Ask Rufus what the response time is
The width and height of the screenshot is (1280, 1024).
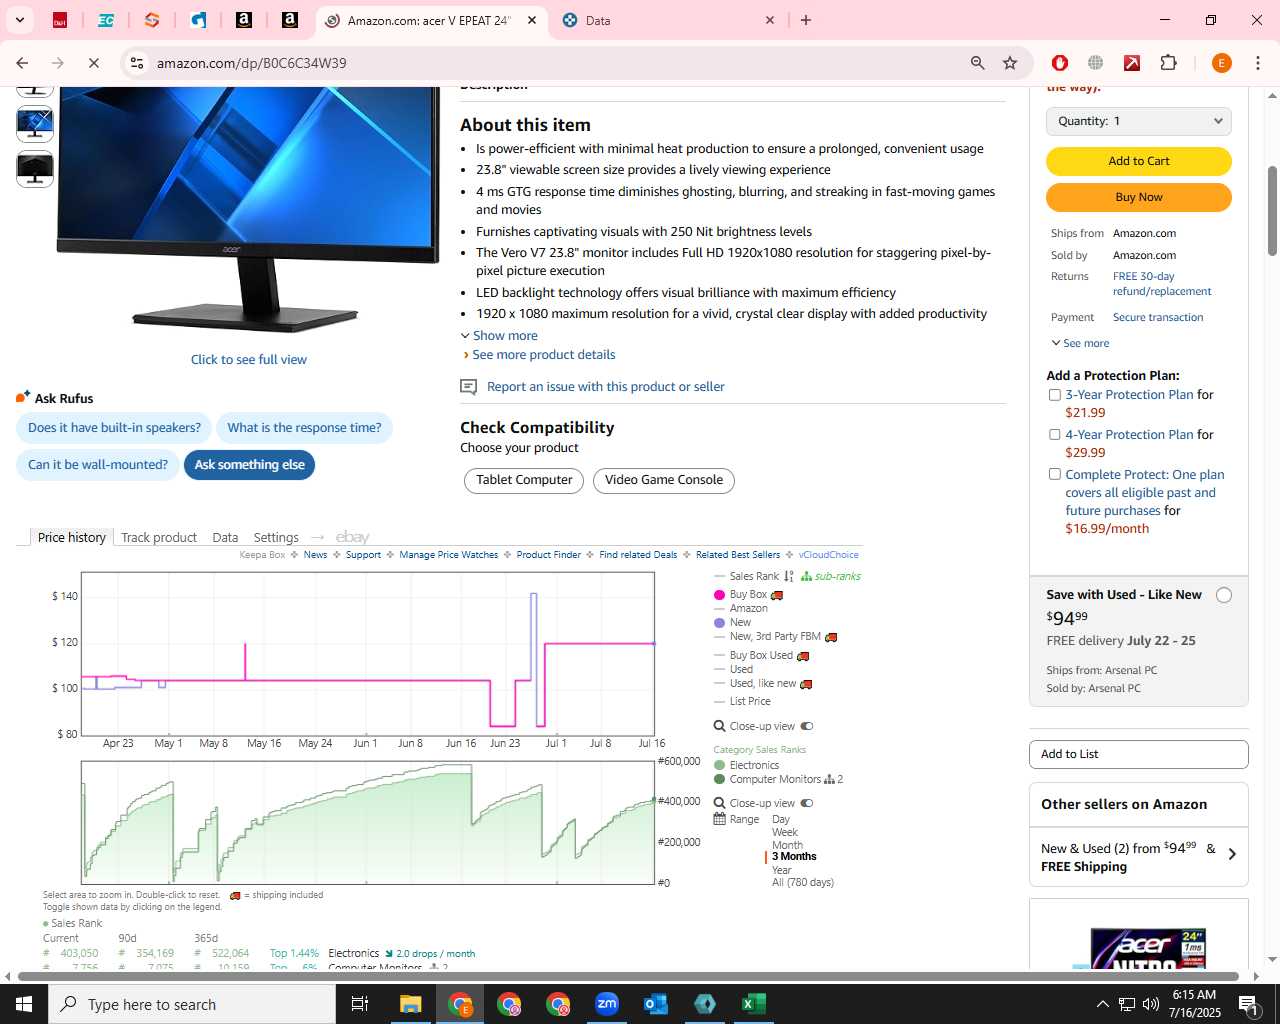click(304, 428)
